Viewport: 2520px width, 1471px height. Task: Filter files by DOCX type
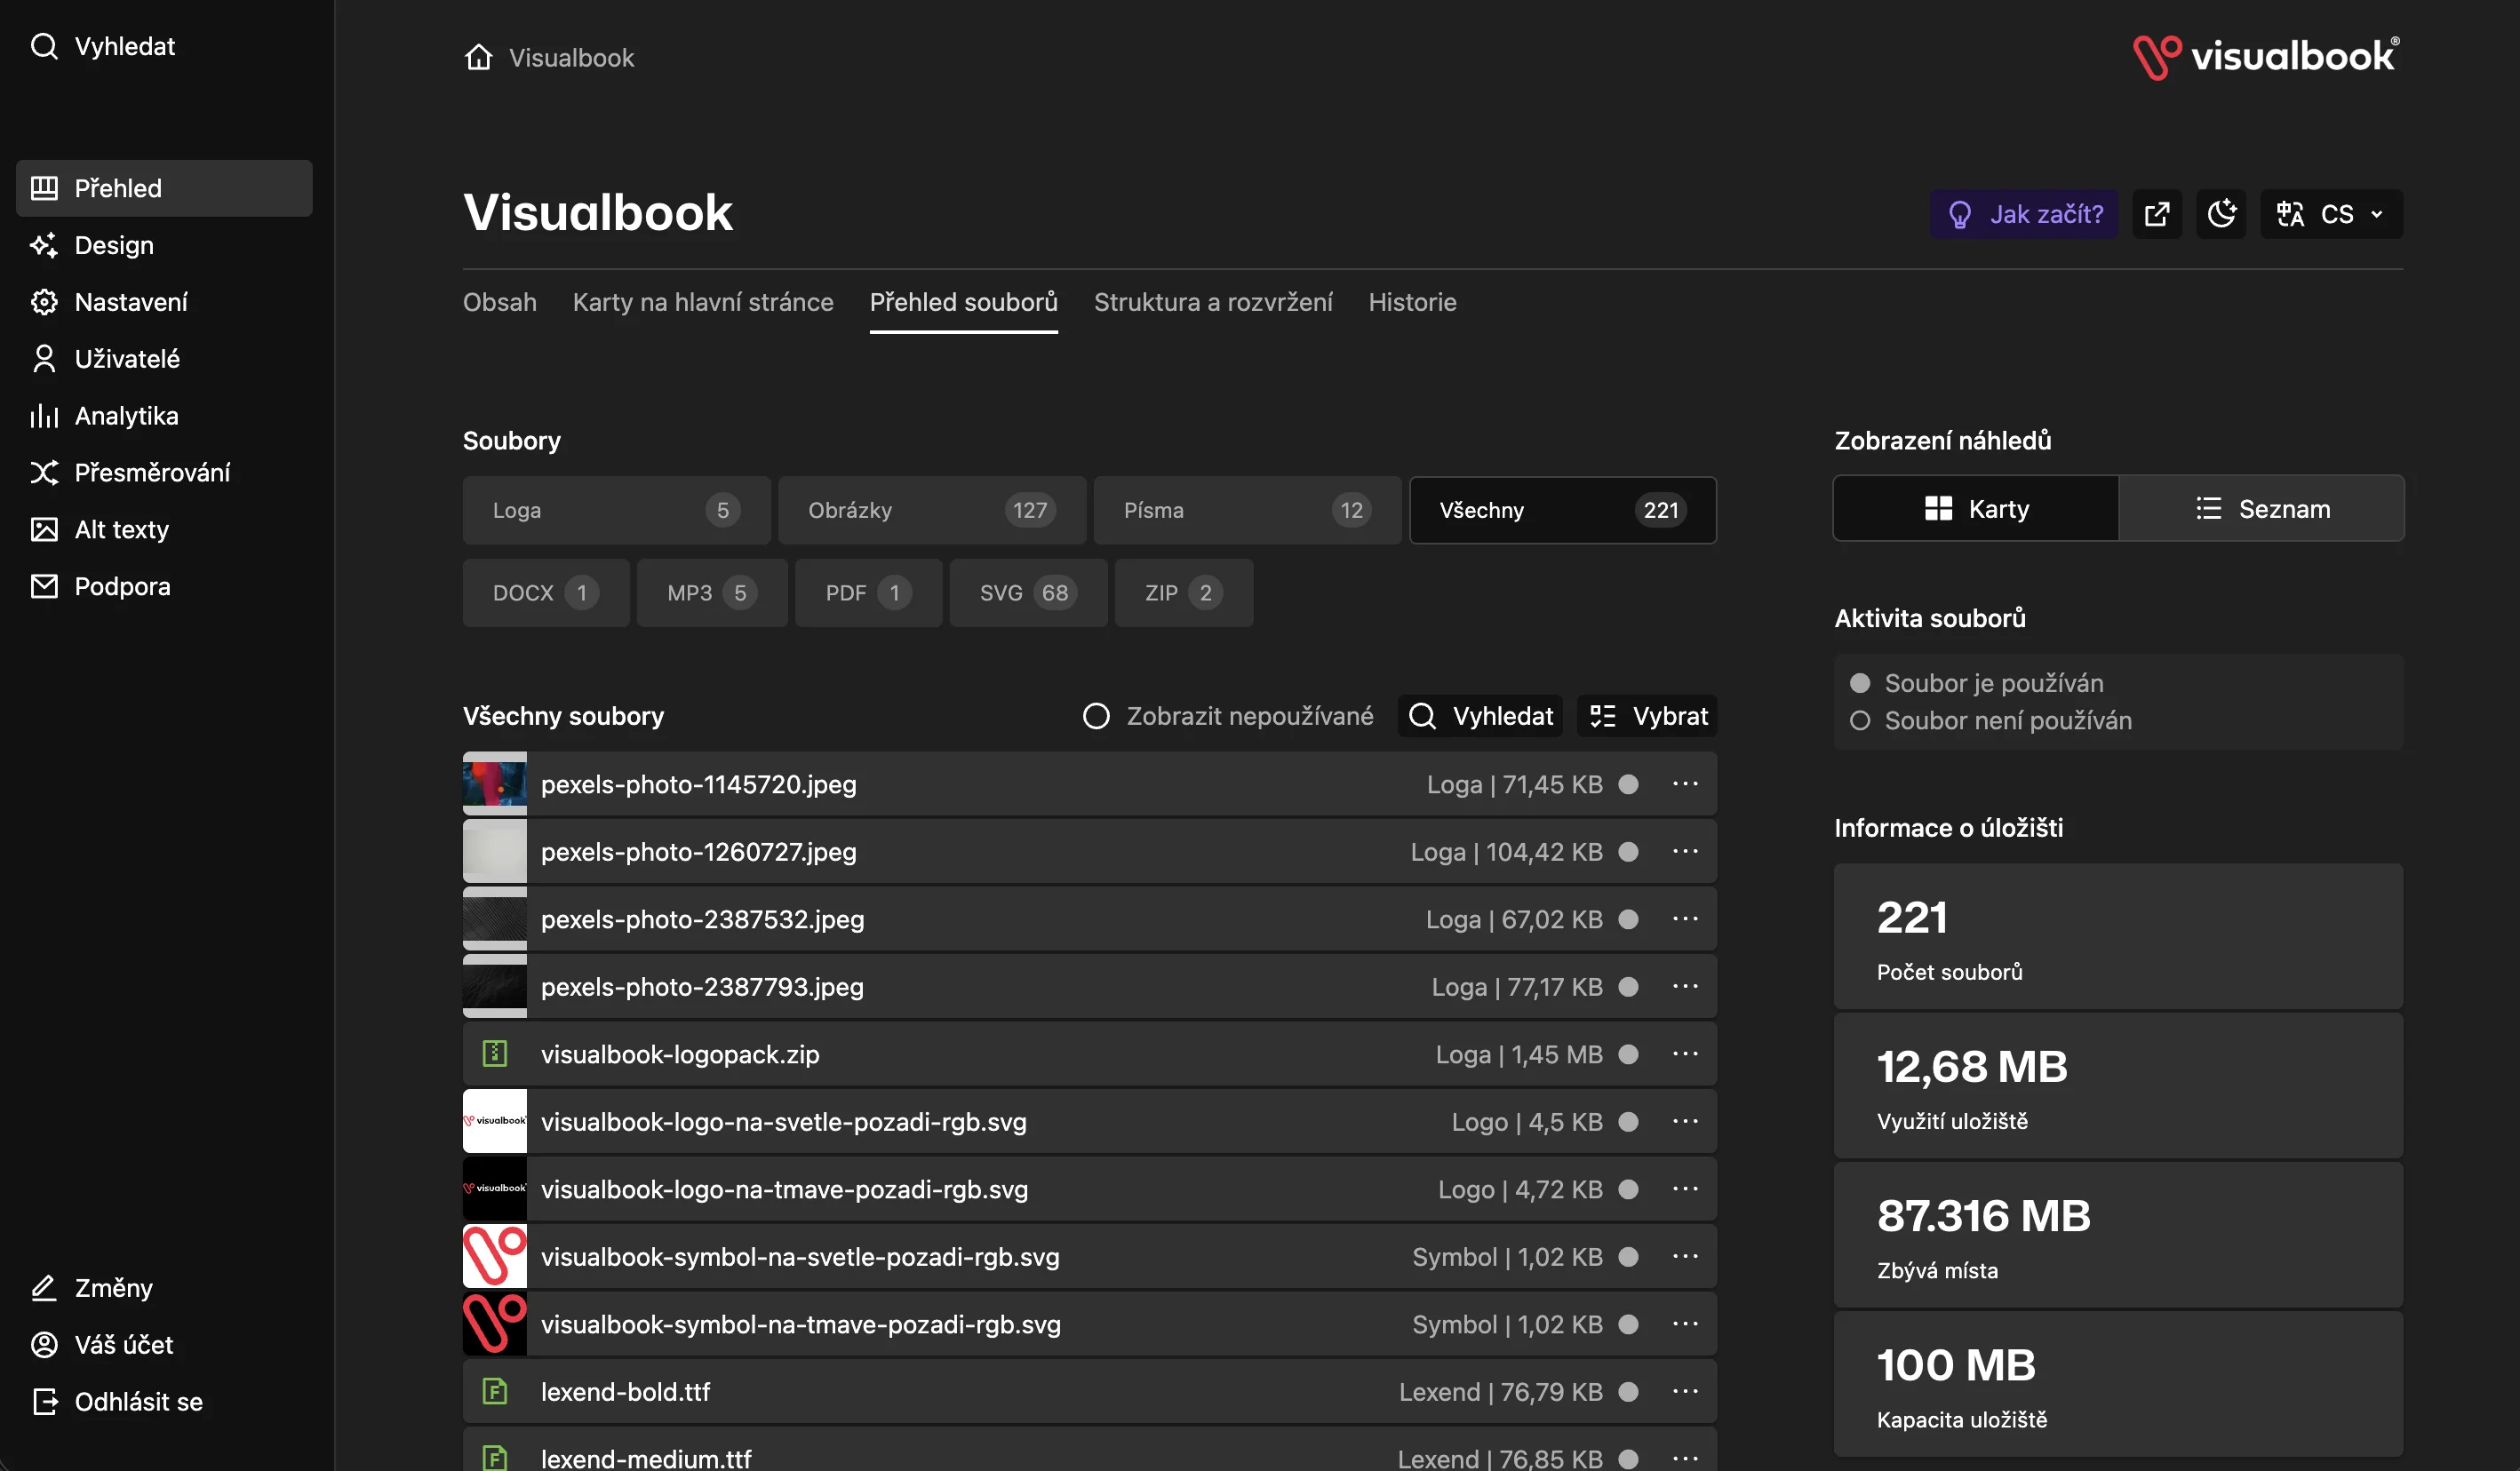point(546,593)
